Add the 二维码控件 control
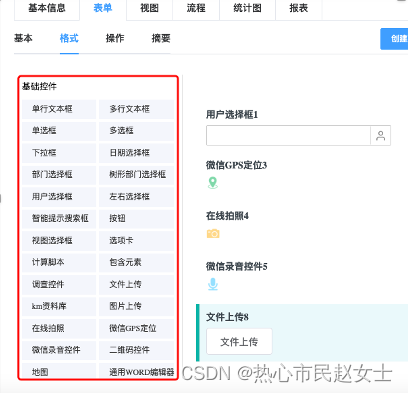Screen dimensions: 408x393 (x=136, y=350)
